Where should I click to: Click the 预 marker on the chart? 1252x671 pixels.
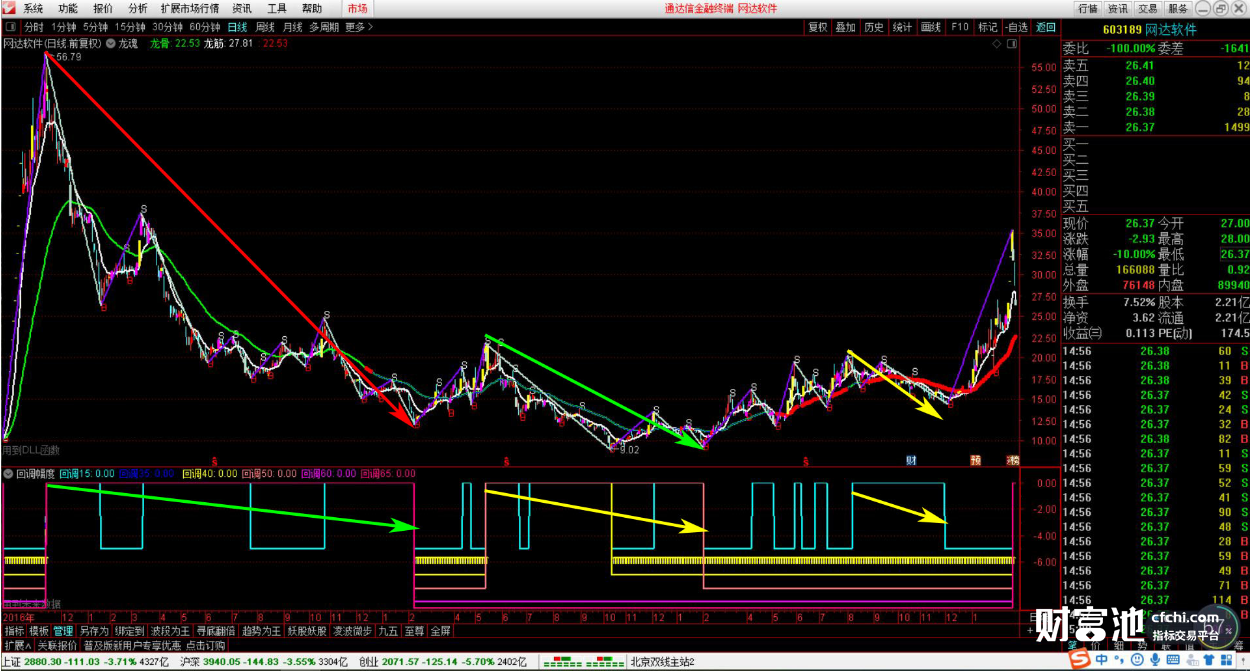[975, 460]
